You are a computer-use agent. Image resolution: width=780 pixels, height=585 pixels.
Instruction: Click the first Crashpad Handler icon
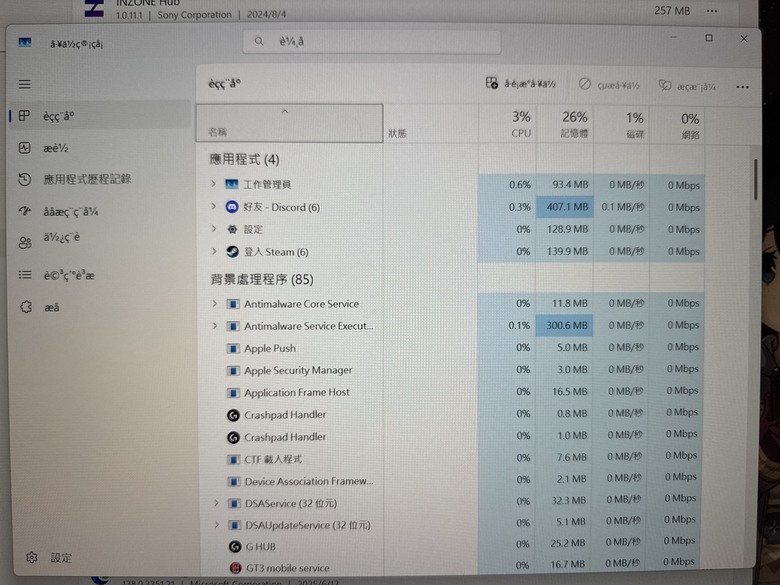click(x=233, y=415)
